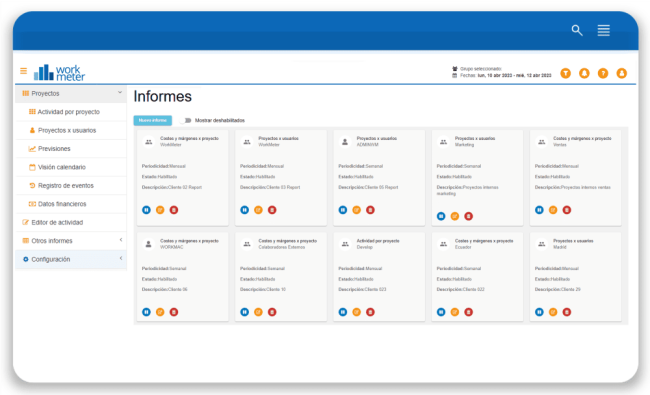Click the Costes y márgenes Ecuador card title
650x395 pixels.
[x=484, y=241]
